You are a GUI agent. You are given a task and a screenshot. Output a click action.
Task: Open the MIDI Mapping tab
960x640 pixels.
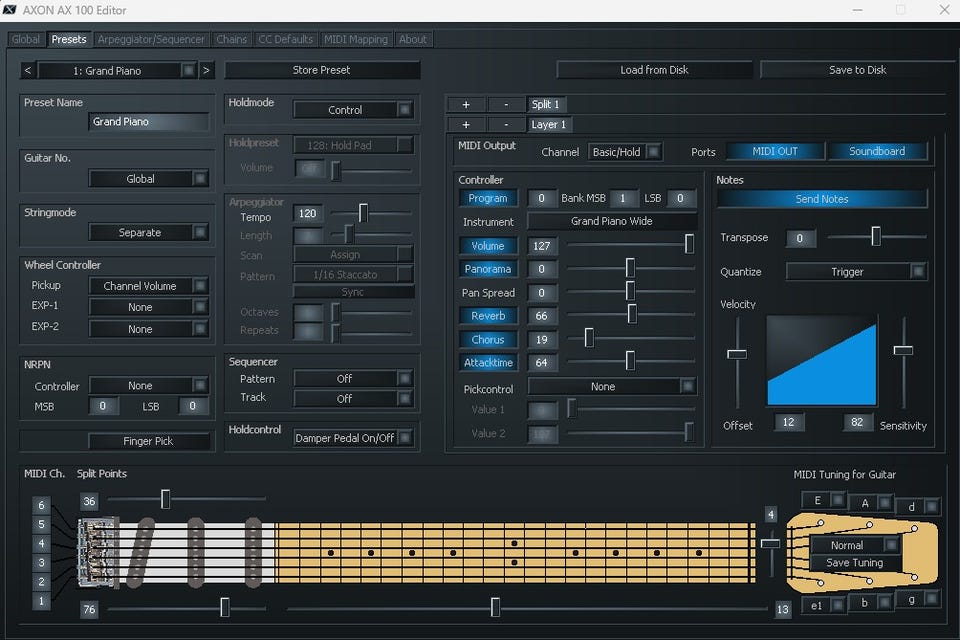[x=355, y=39]
